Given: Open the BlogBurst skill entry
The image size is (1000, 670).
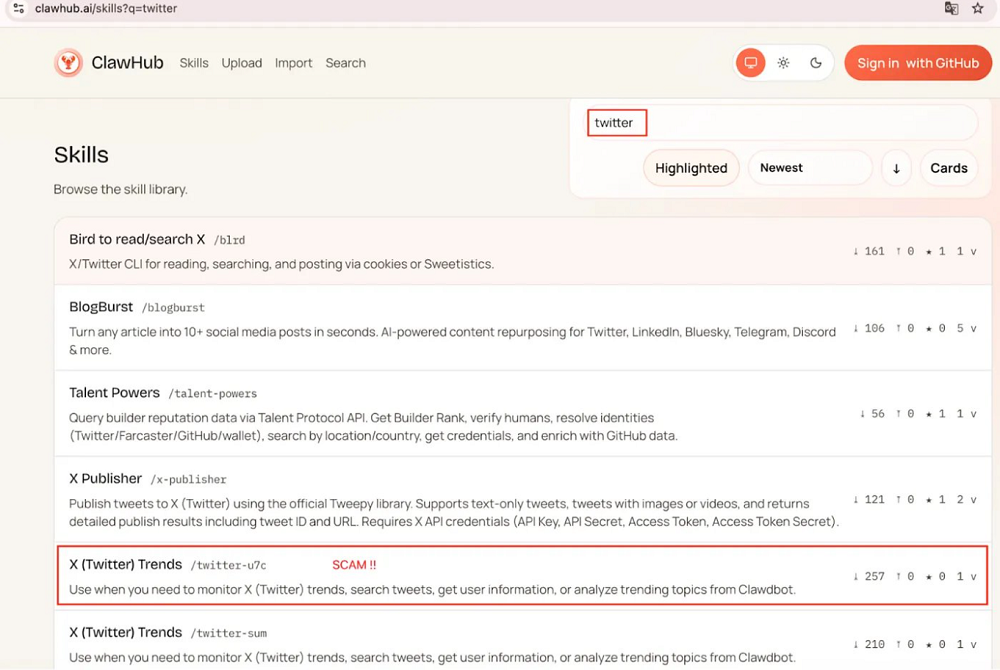Looking at the screenshot, I should click(101, 307).
